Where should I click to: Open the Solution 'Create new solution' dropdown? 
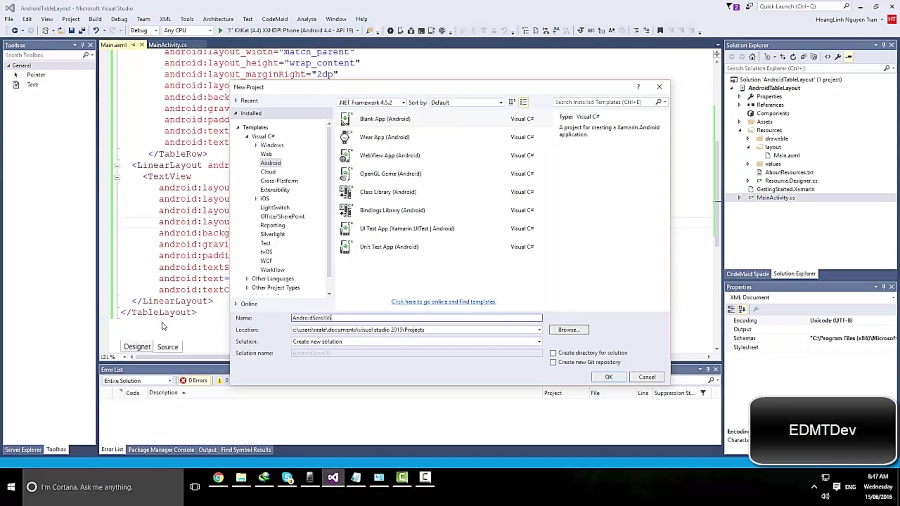click(539, 341)
